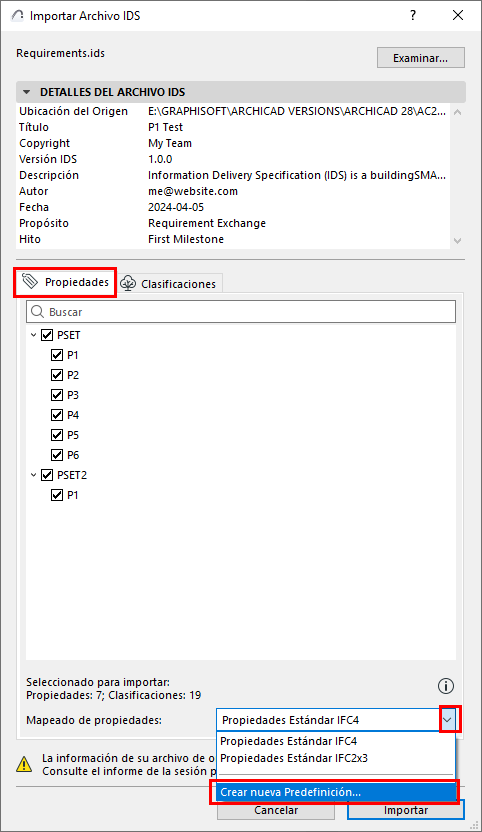Click the details list scroll down arrow
This screenshot has width=482, height=832.
pos(458,240)
